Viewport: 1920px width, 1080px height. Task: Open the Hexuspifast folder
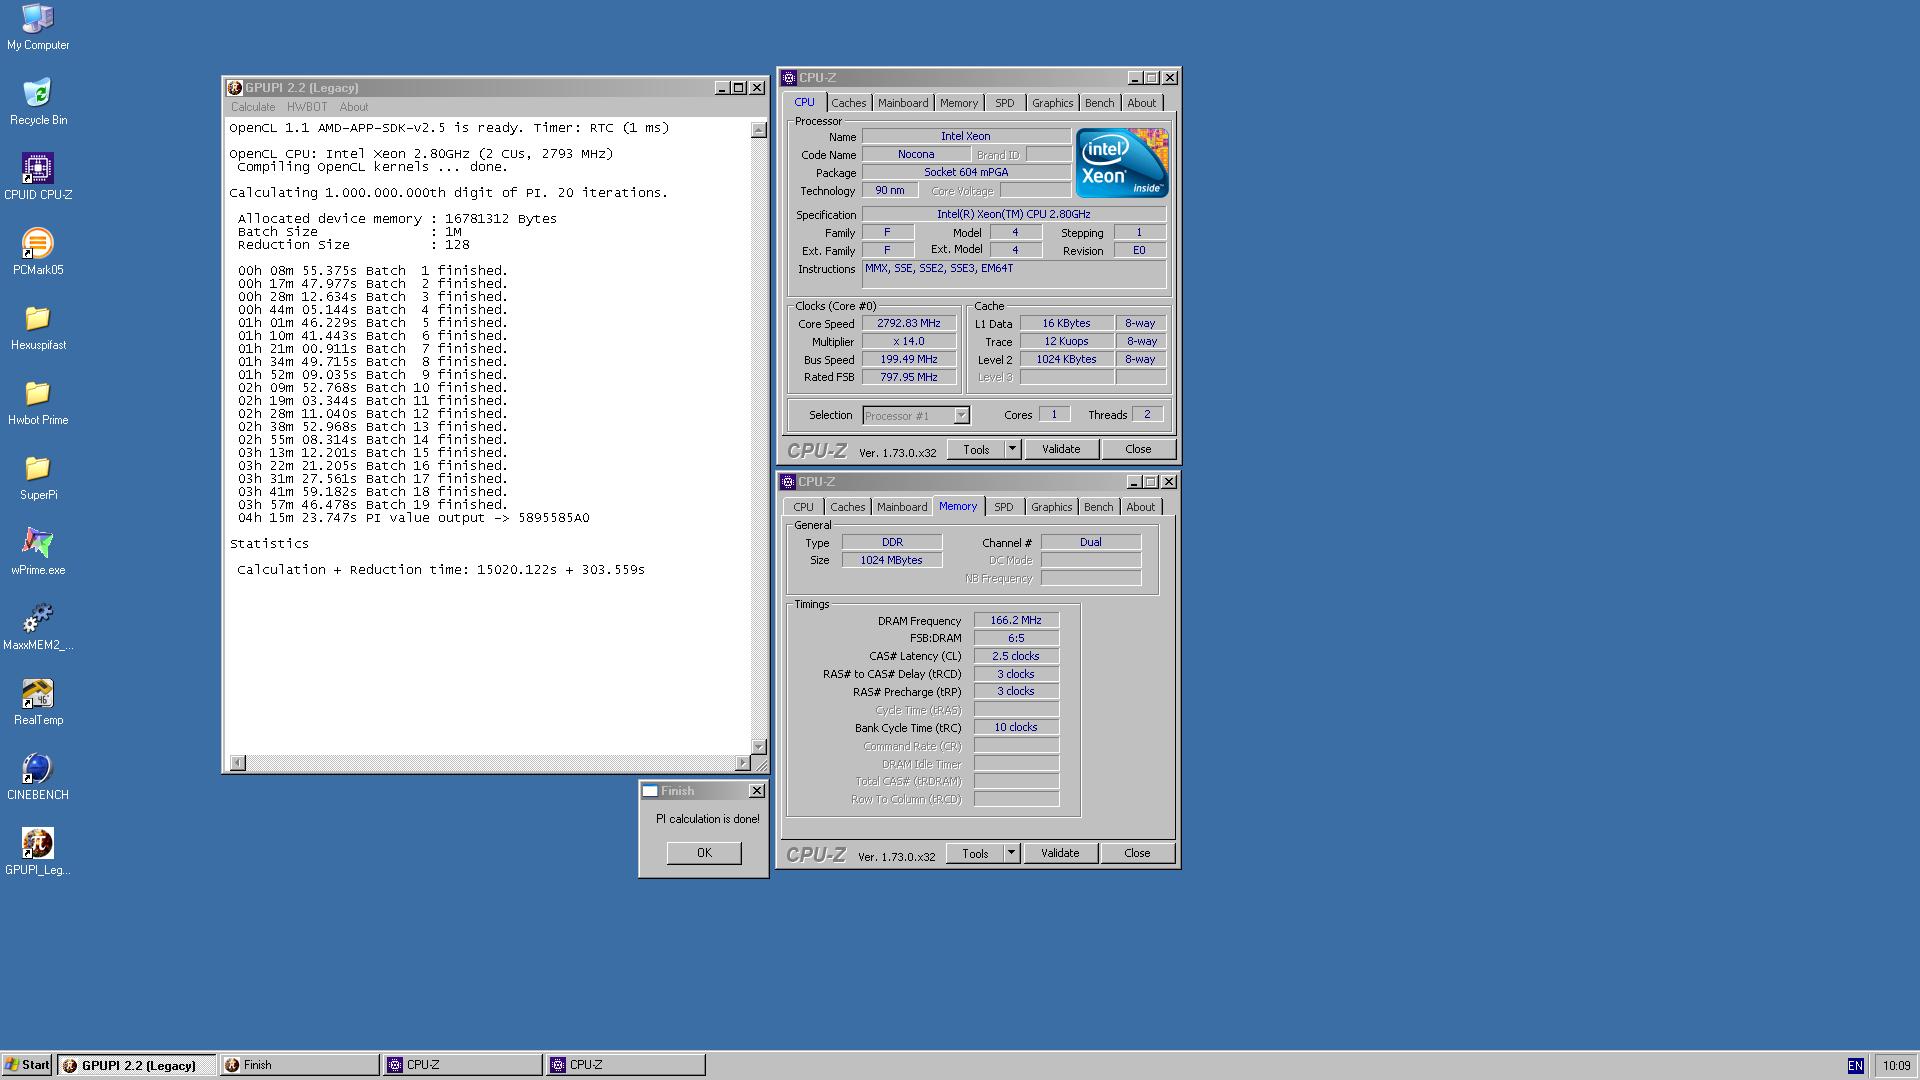tap(38, 326)
